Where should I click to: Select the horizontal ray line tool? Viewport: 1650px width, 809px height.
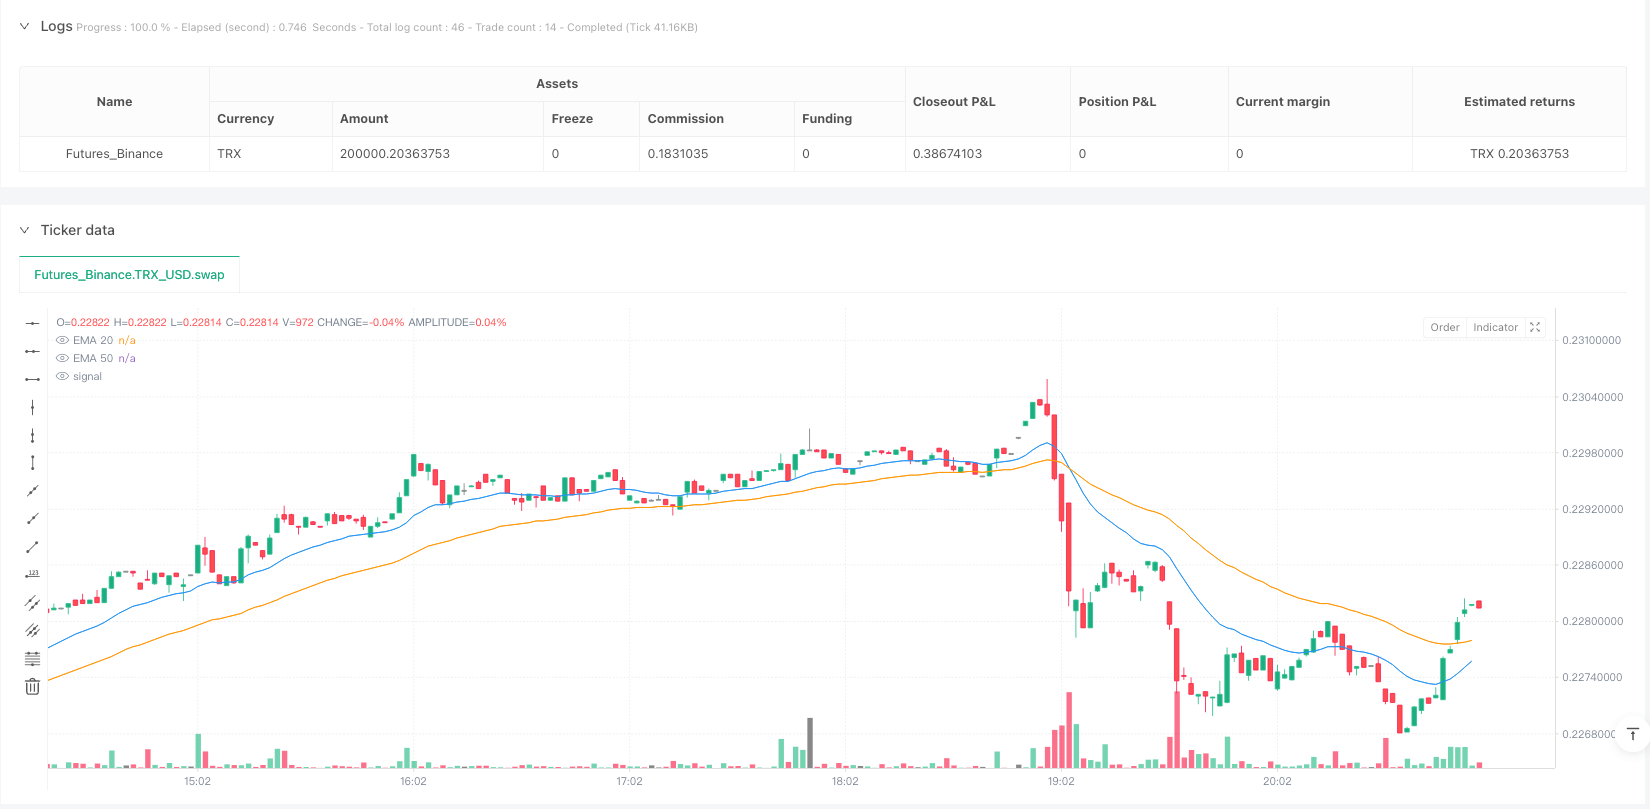point(32,351)
